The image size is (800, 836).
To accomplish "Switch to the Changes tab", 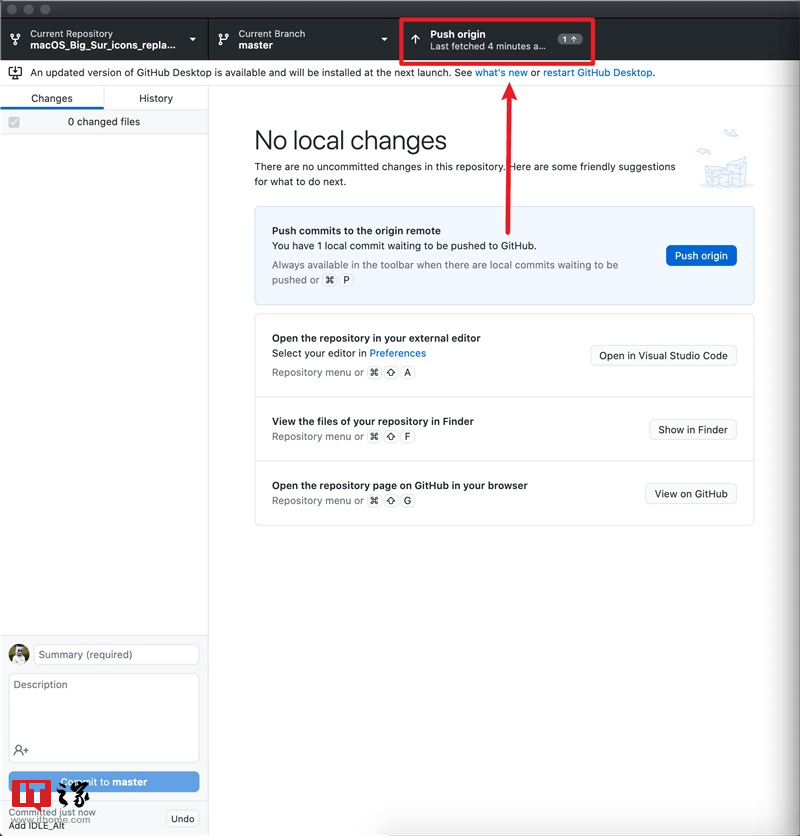I will pyautogui.click(x=52, y=98).
